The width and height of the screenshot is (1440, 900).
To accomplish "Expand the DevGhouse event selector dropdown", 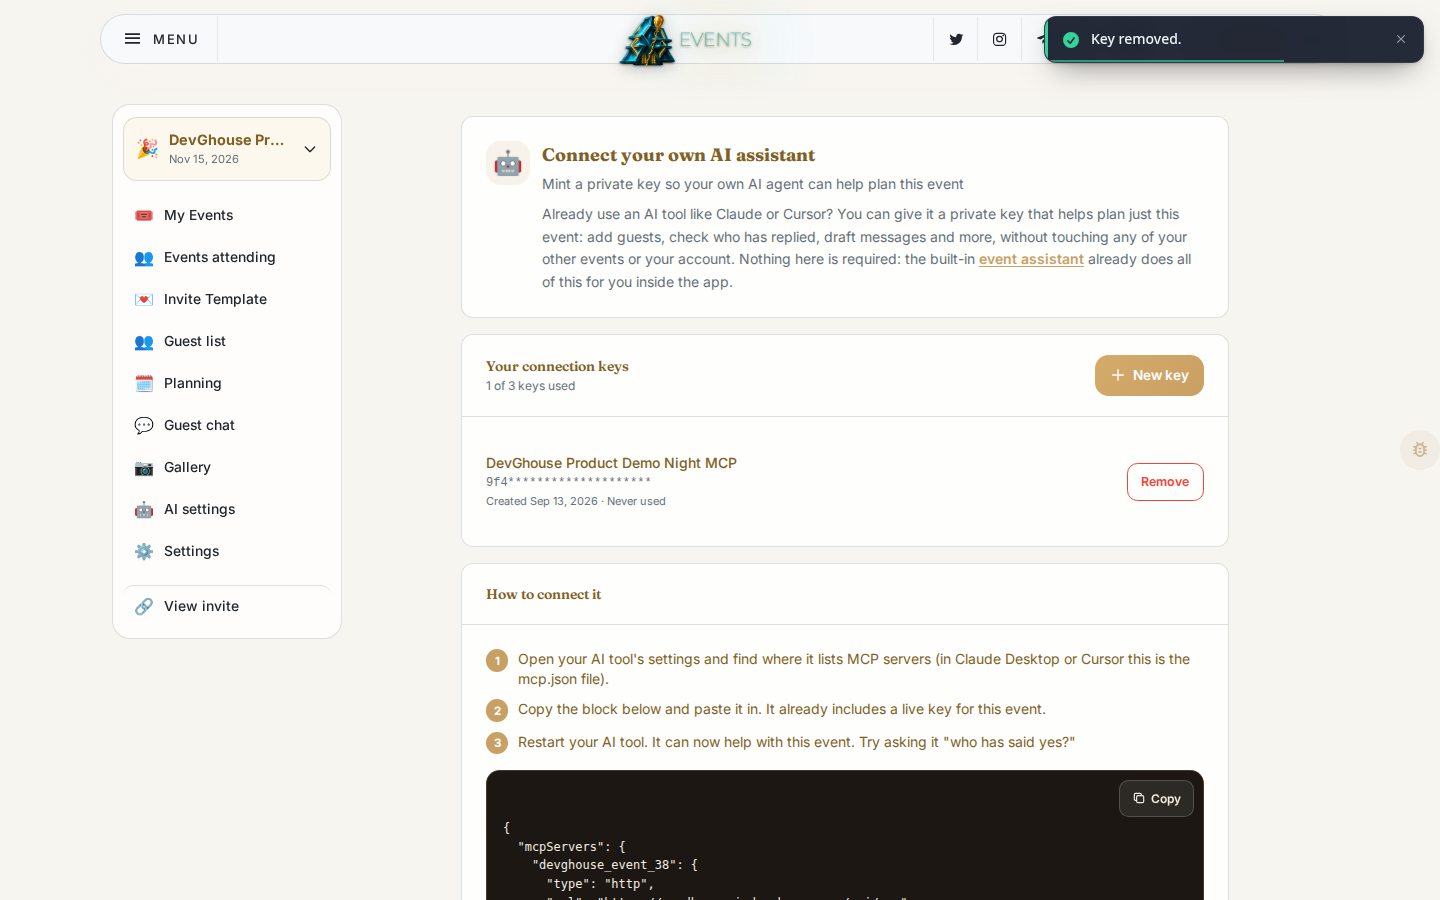I will point(227,149).
